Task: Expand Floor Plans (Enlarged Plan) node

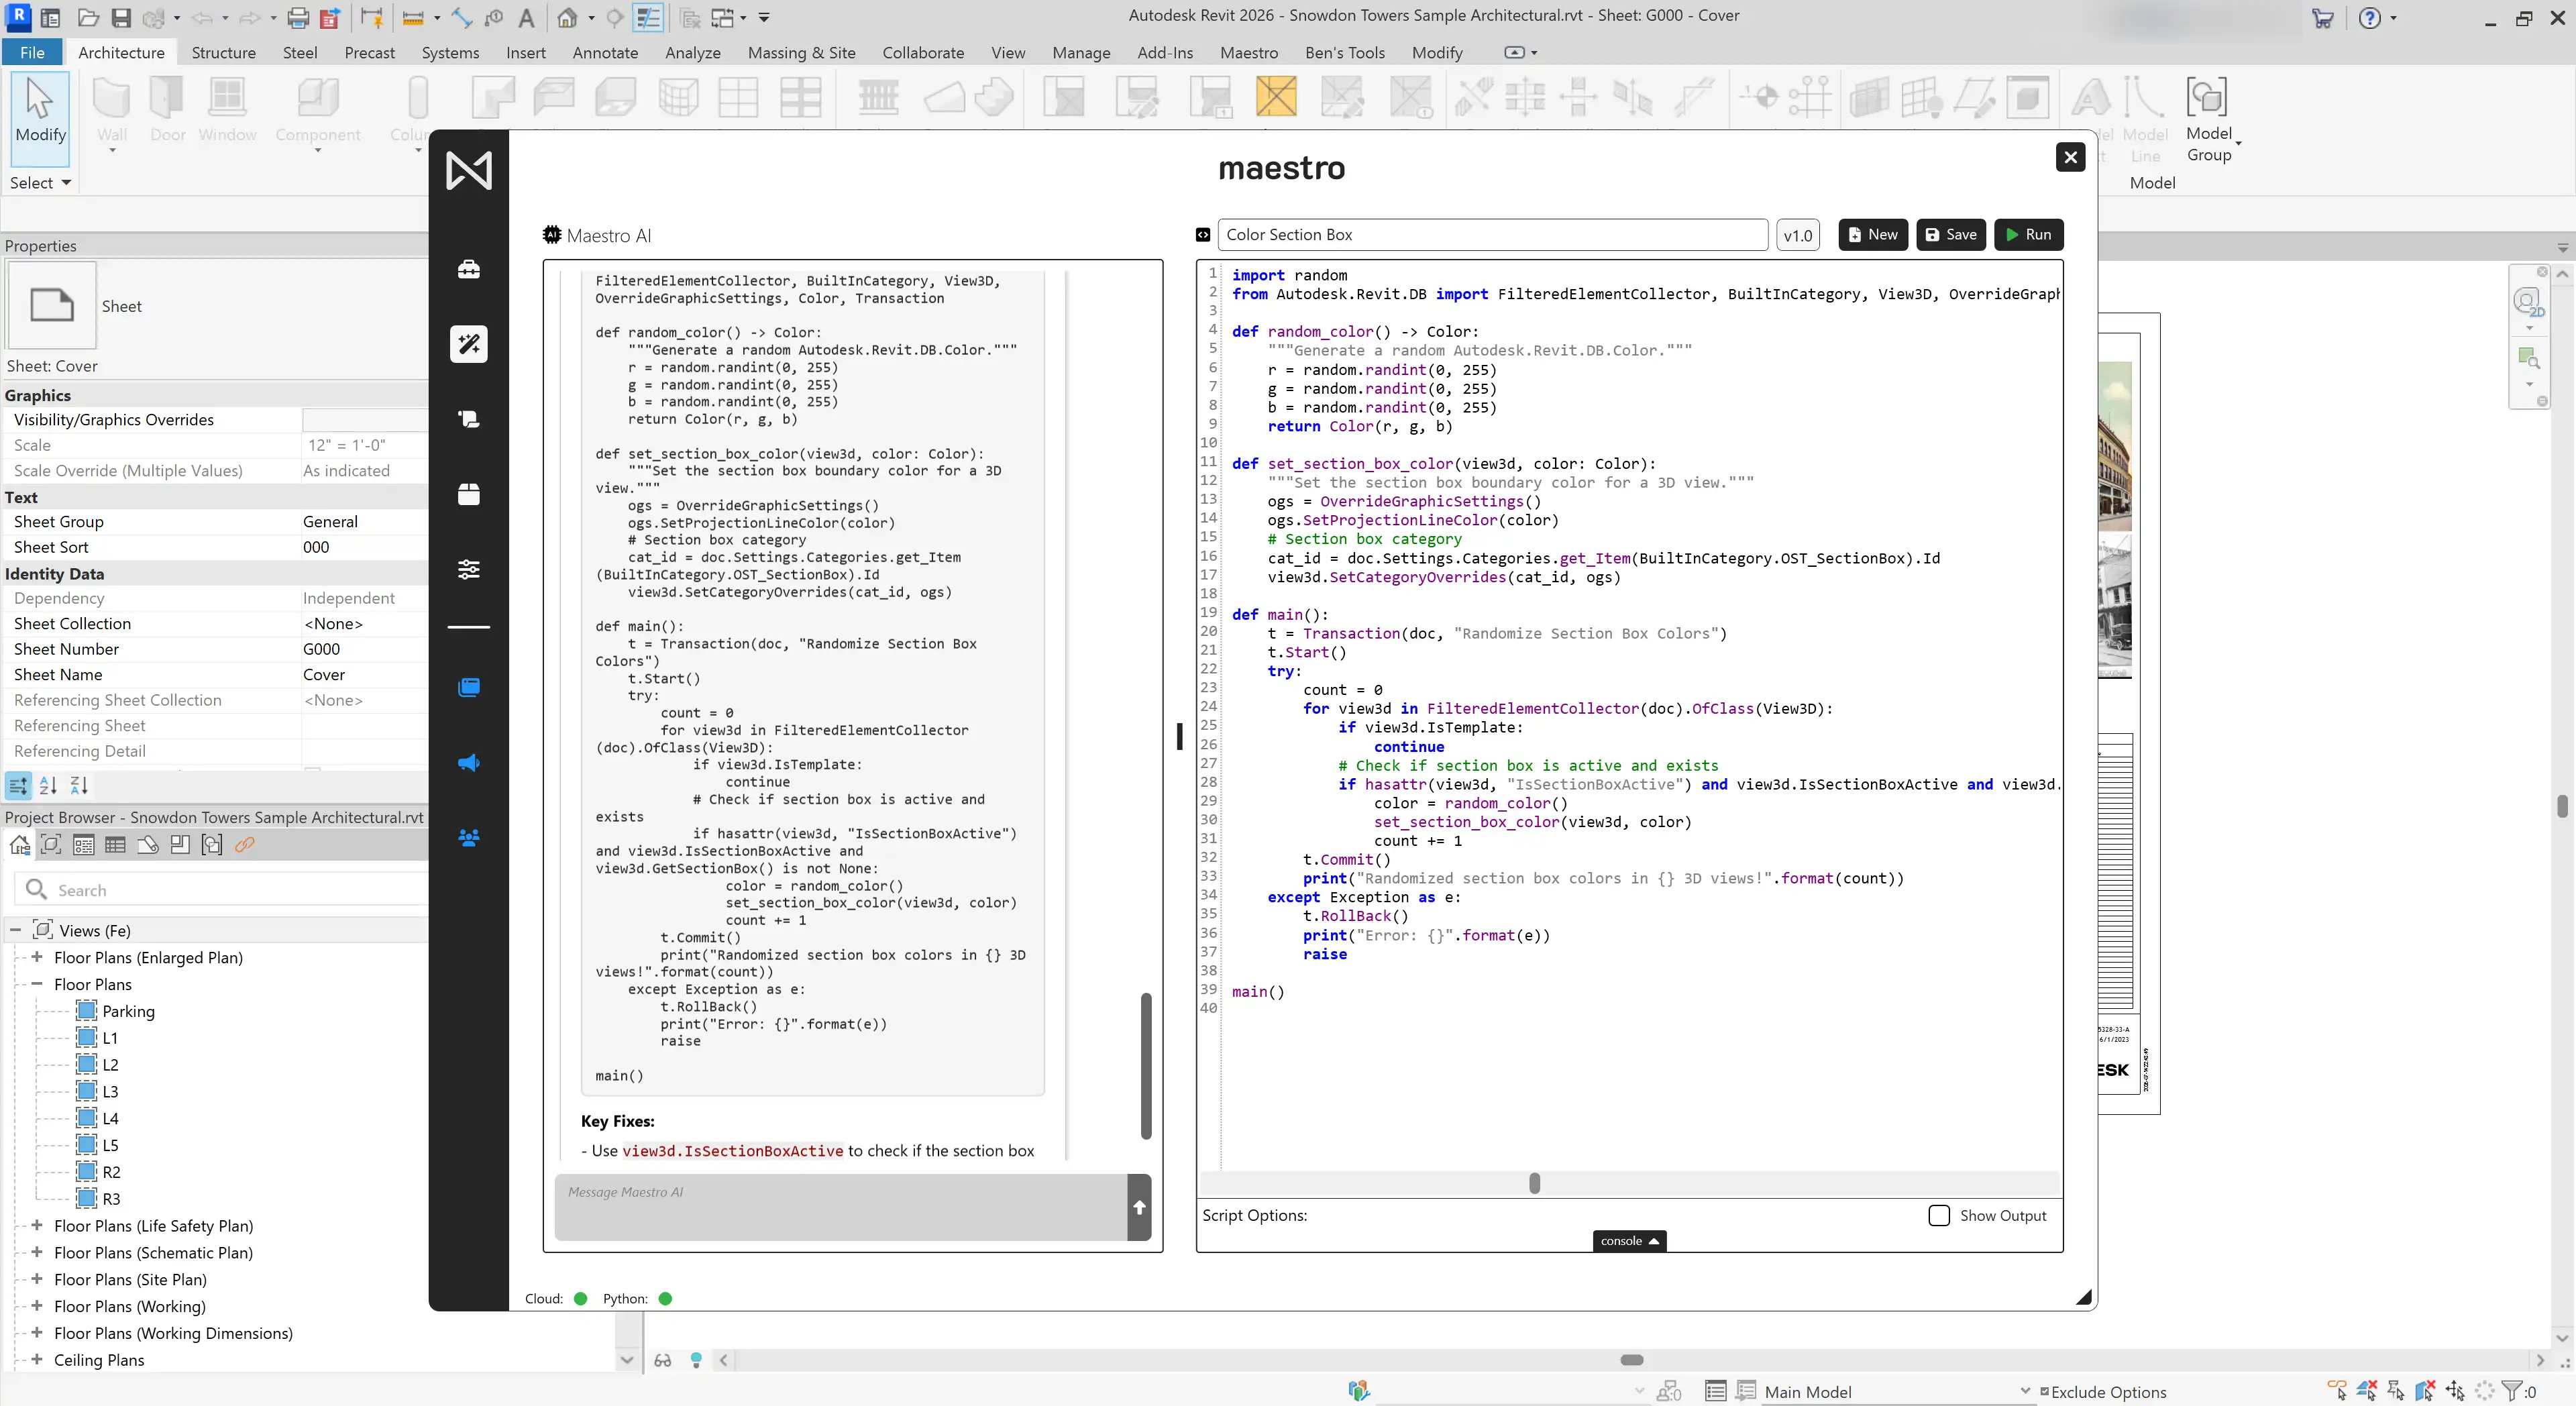Action: 37,957
